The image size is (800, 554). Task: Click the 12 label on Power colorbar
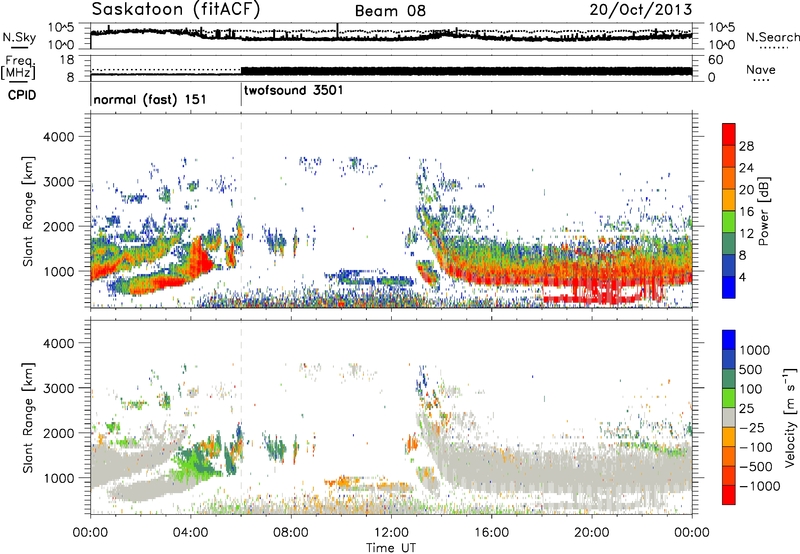pos(746,234)
